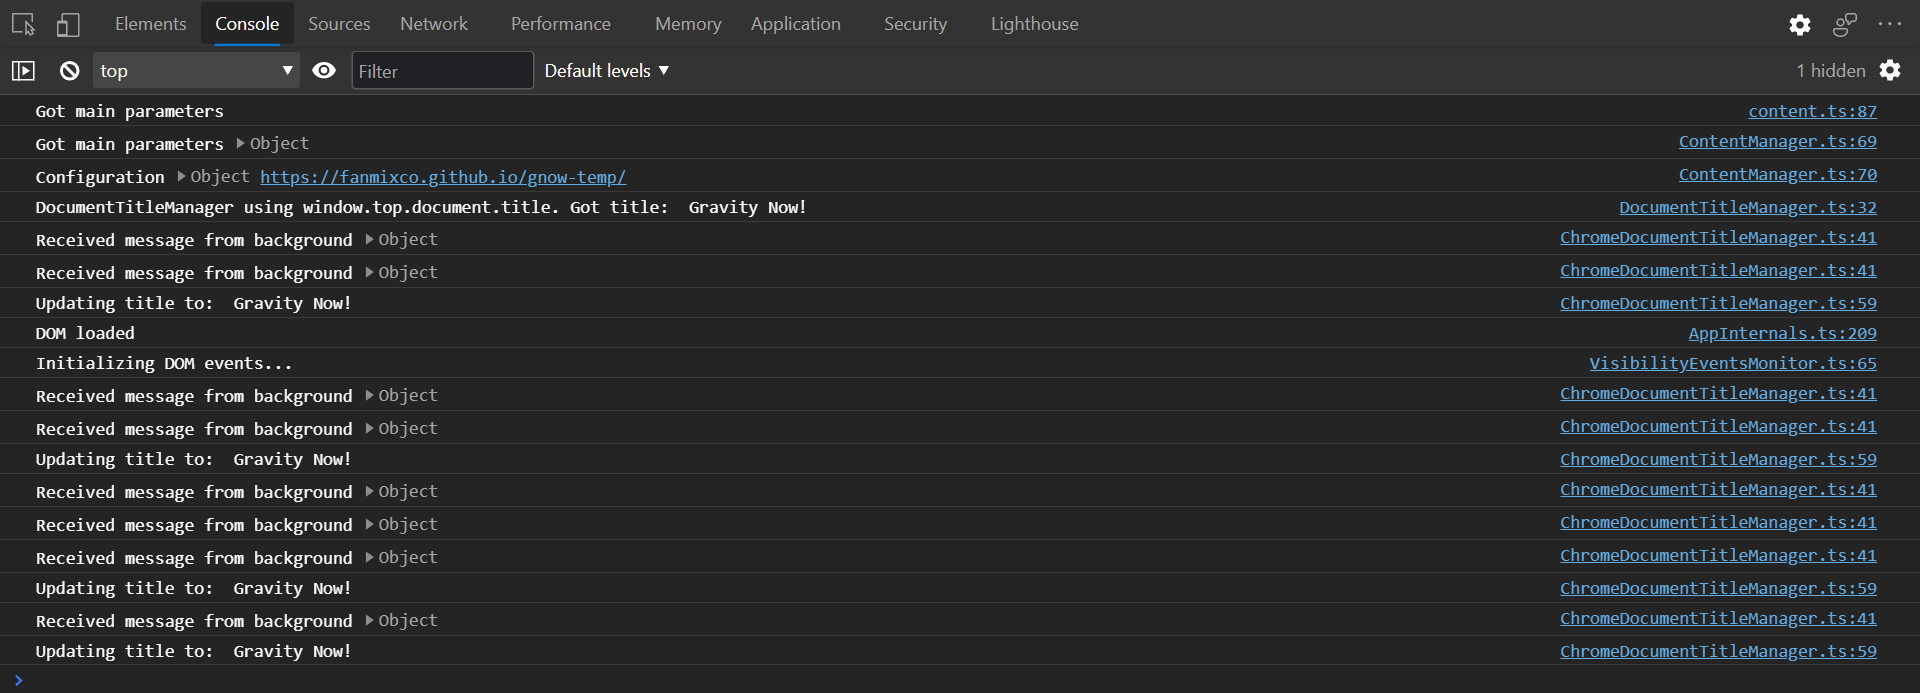This screenshot has height=693, width=1920.
Task: Expand Object in second 'Got main parameters' row
Action: click(272, 143)
